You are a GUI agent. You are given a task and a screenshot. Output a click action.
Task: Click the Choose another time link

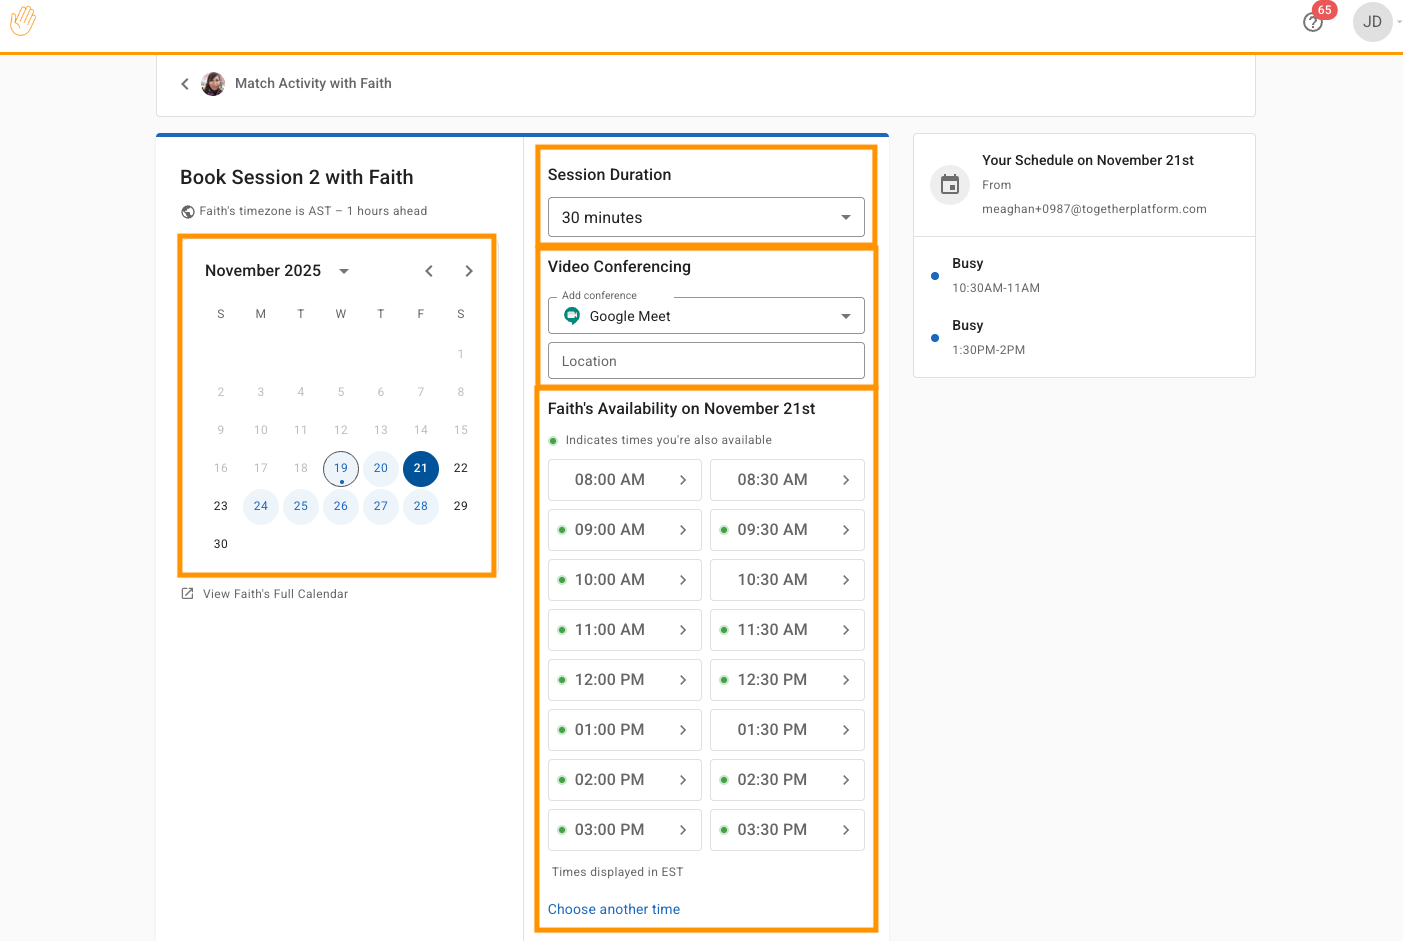[x=614, y=909]
